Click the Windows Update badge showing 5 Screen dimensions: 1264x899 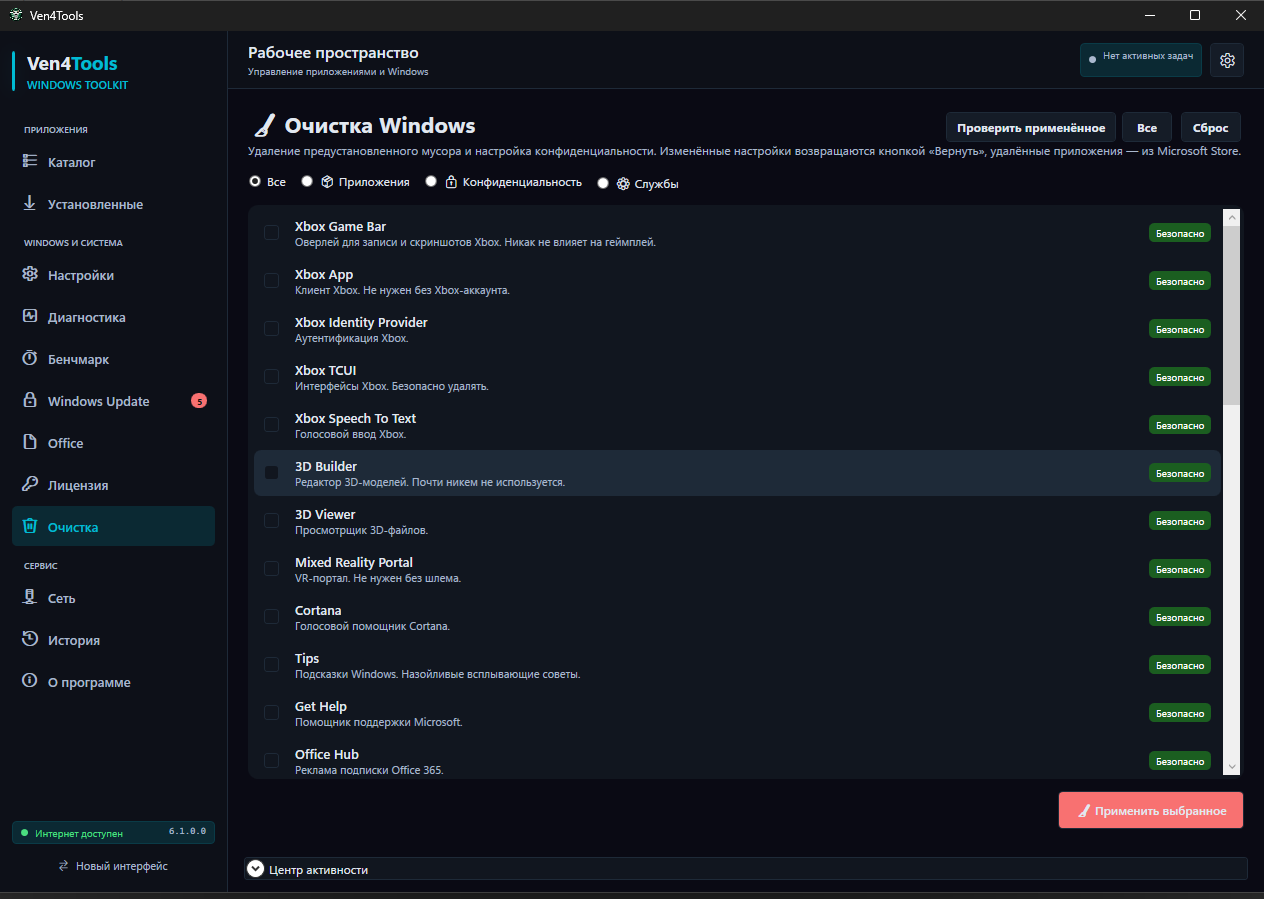[199, 401]
